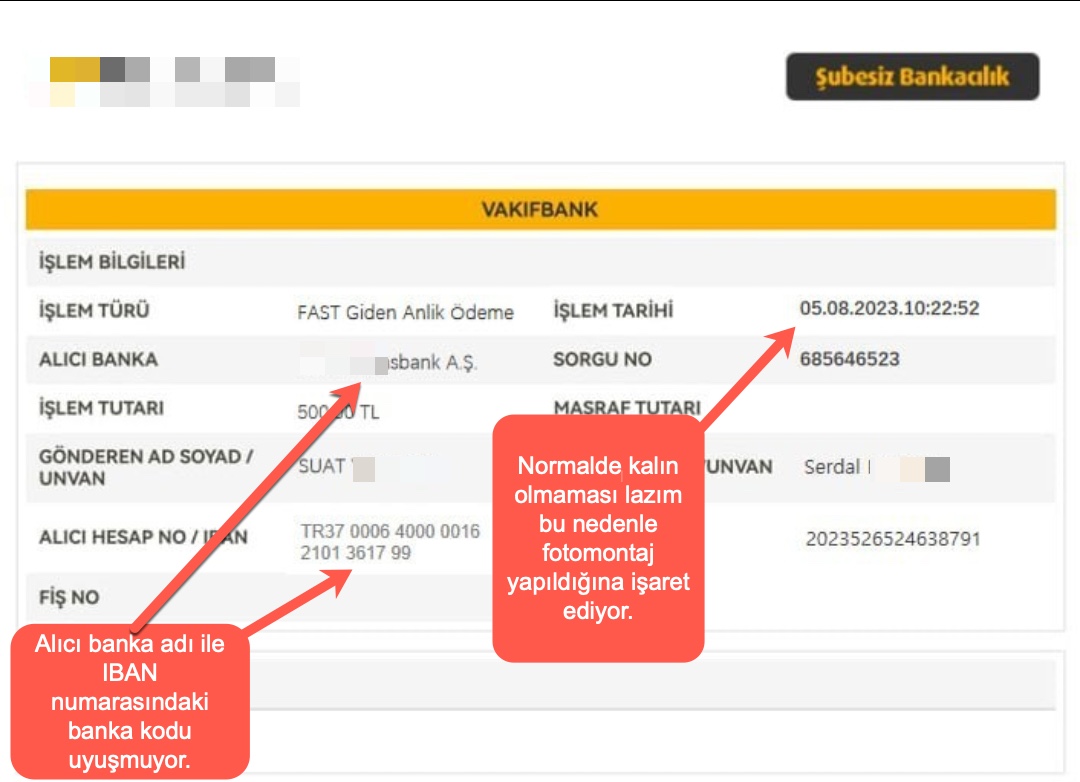
Task: Click the SORGU NO label
Action: [x=602, y=359]
